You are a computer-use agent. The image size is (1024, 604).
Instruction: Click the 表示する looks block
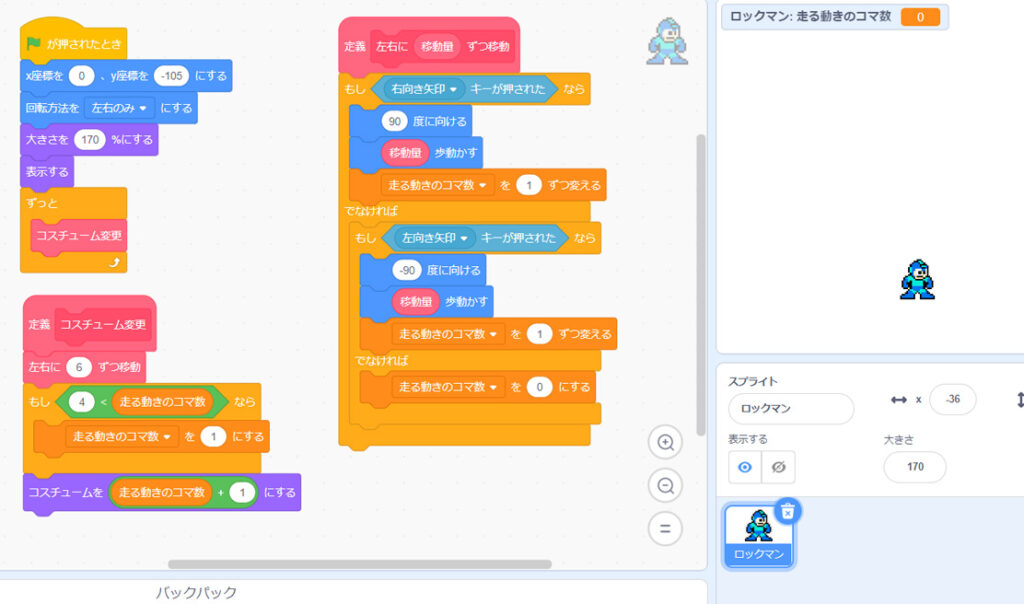pos(47,172)
